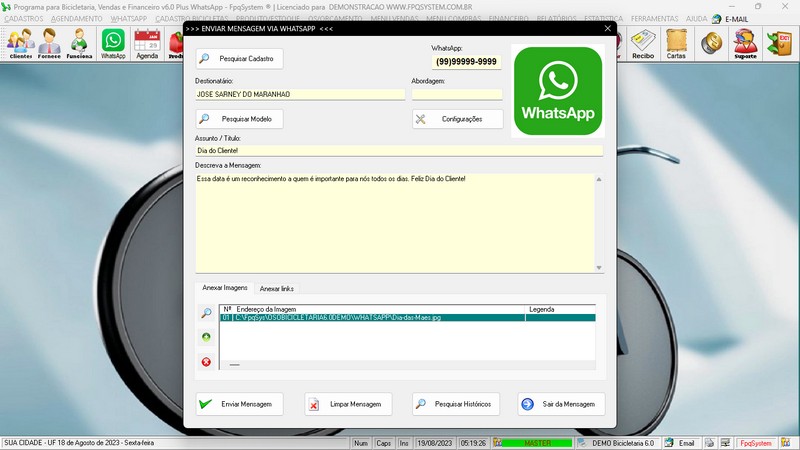Screen dimensions: 800x450
Task: Open Configurações button
Action: pos(458,119)
